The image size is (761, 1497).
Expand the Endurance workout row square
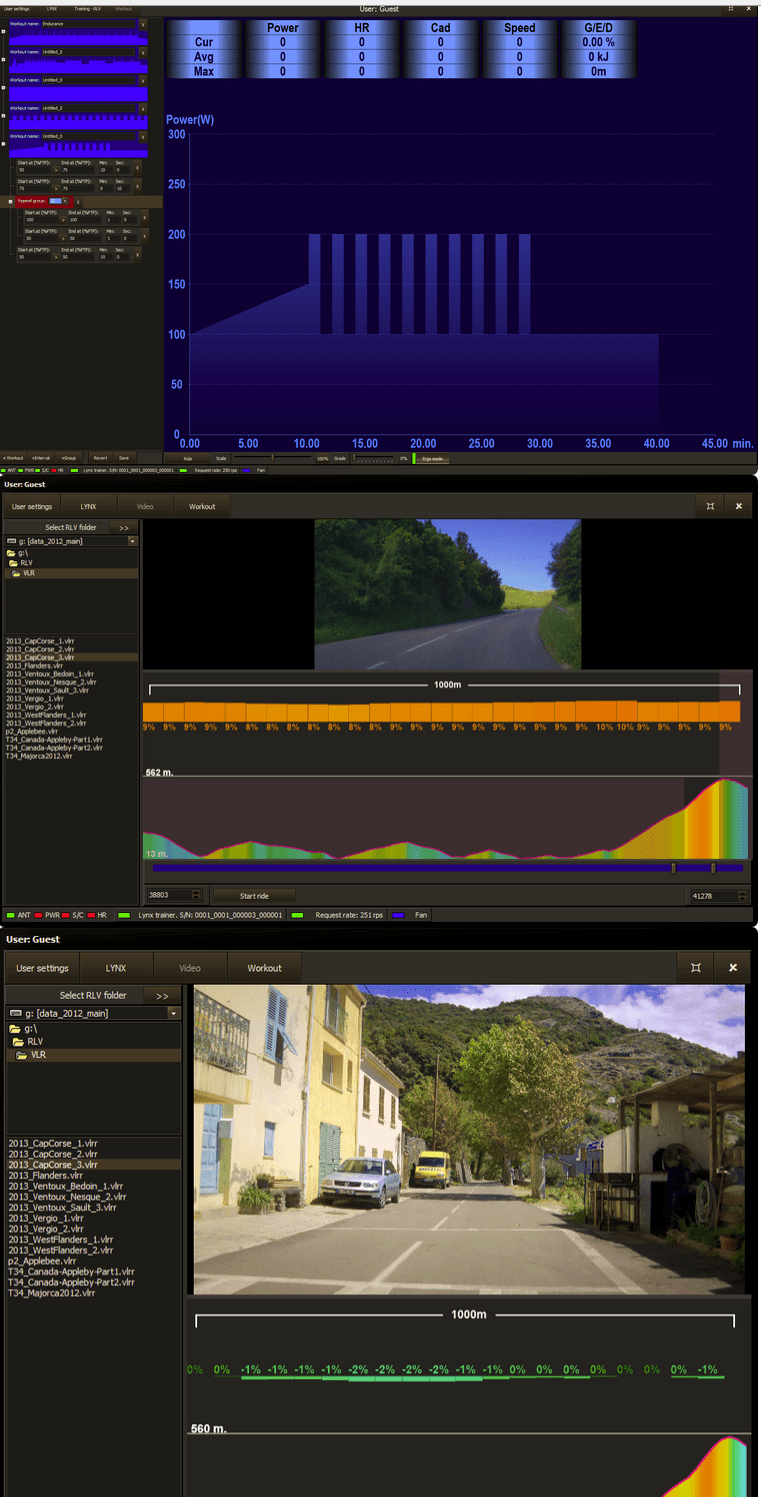(x=3, y=31)
